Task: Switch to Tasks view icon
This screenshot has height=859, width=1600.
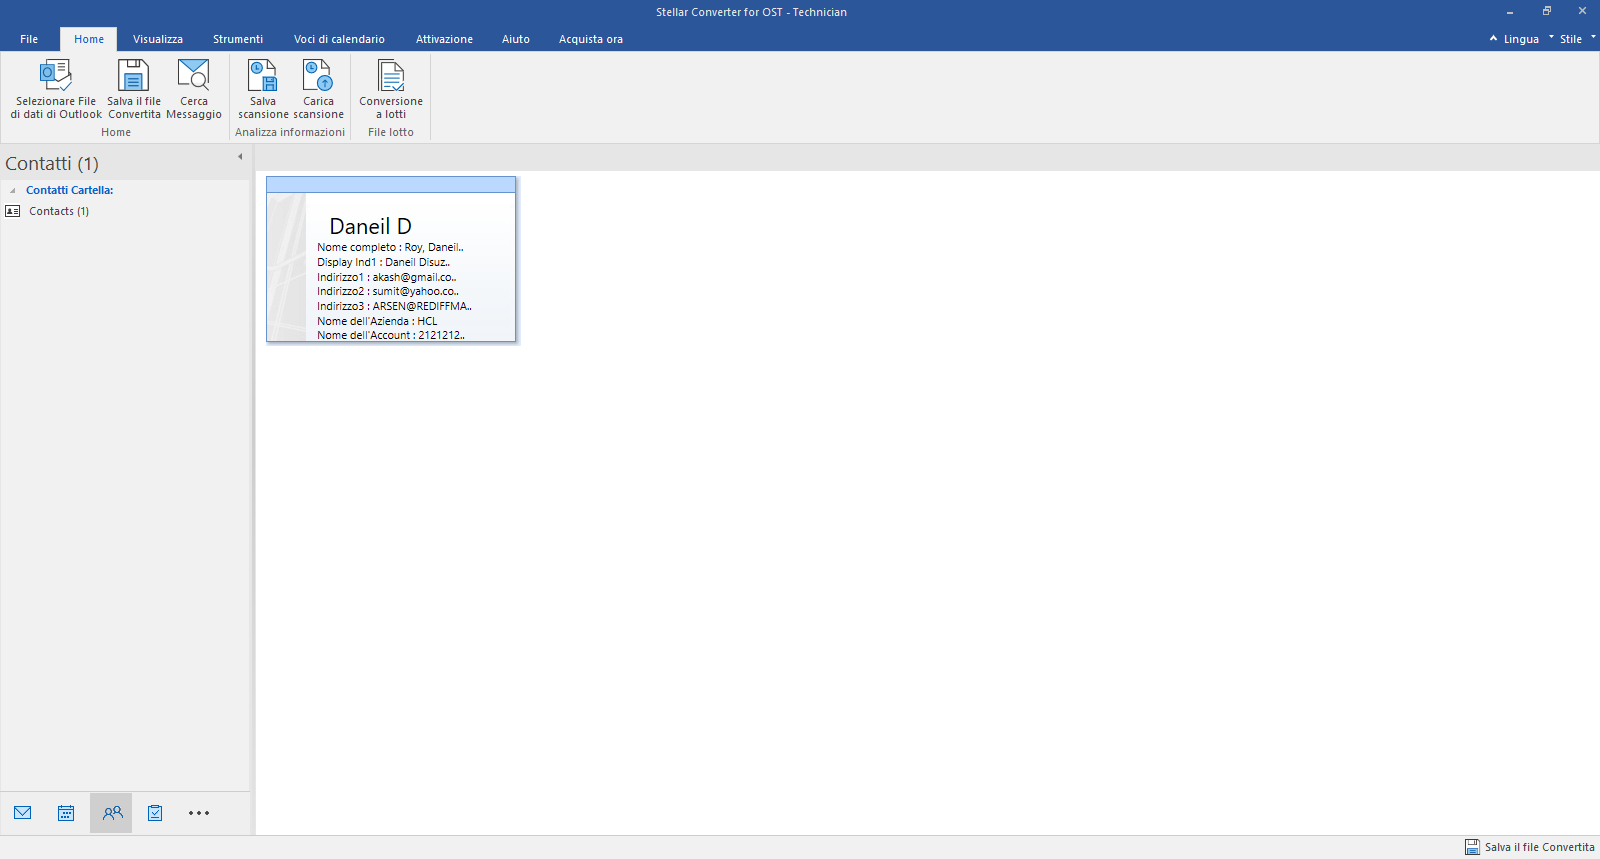Action: pos(155,813)
